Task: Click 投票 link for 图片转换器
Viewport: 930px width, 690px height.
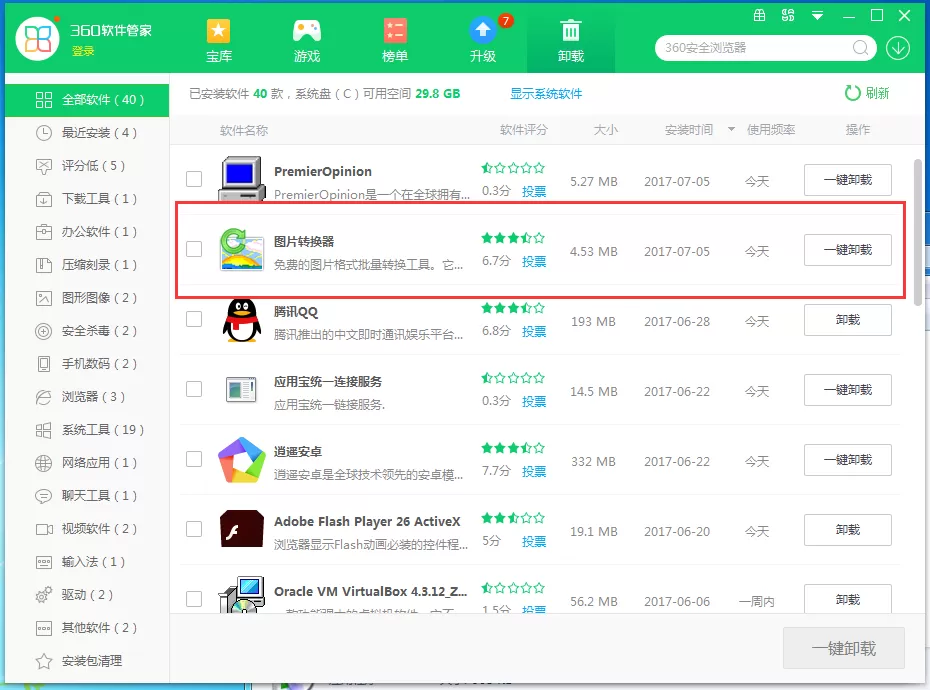Action: (x=534, y=262)
